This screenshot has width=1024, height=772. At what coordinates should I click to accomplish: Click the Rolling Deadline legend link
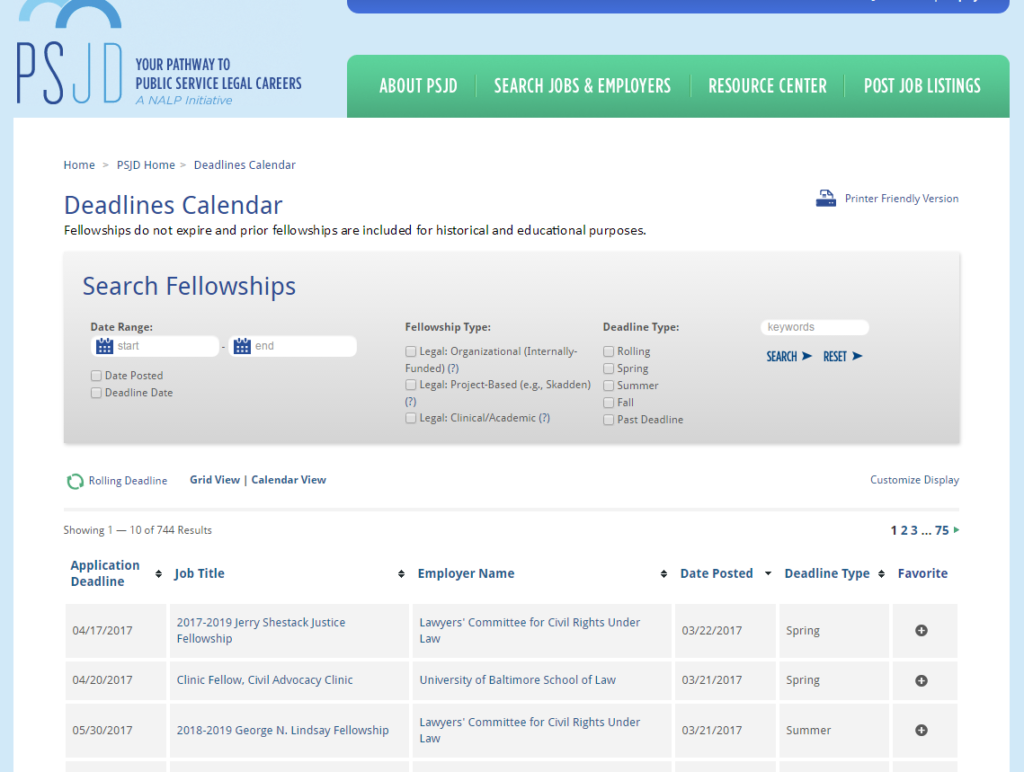click(127, 481)
